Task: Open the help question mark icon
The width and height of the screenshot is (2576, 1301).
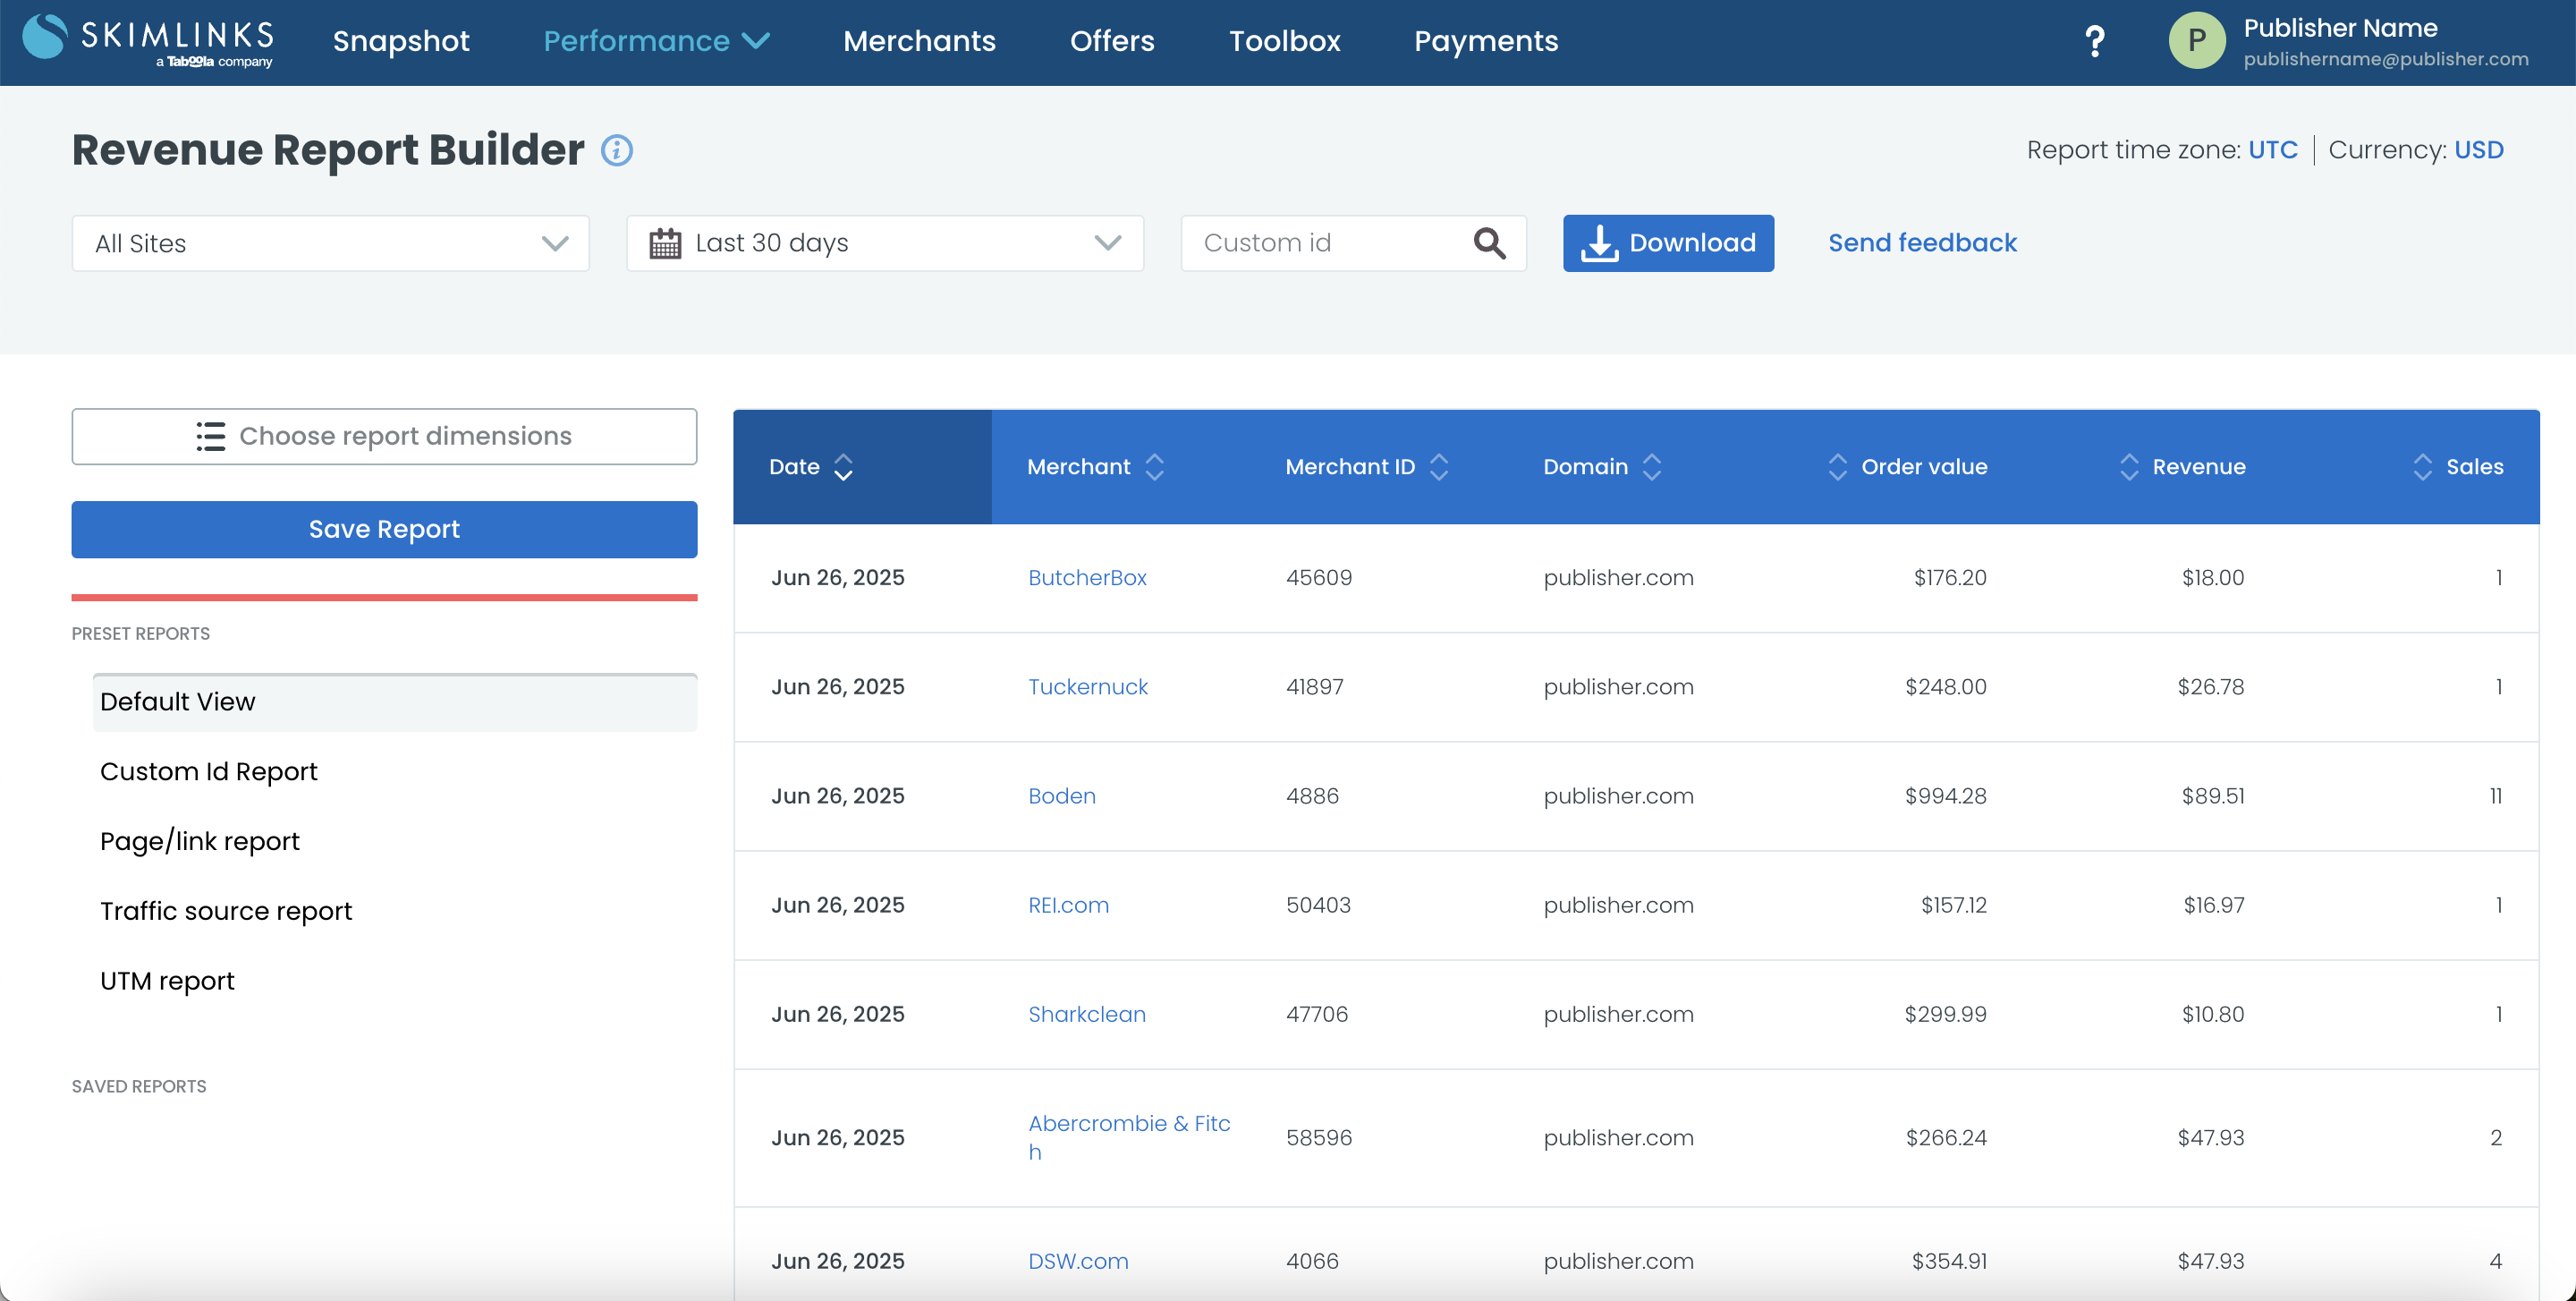Action: pos(2094,41)
